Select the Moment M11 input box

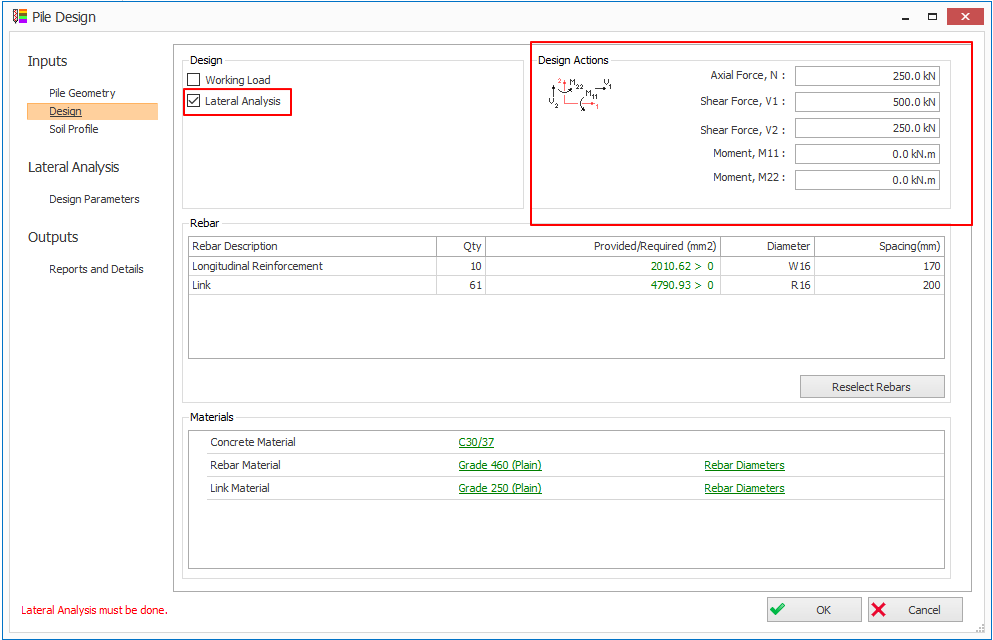pos(866,154)
